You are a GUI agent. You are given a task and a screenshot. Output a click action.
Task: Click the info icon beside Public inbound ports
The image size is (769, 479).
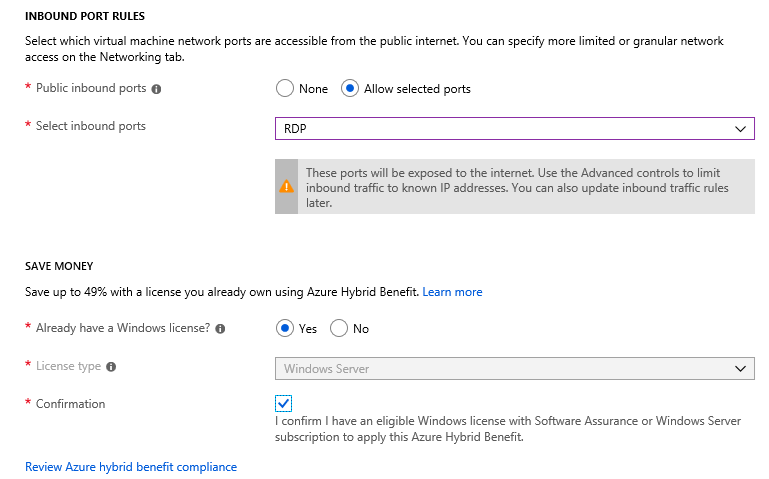(x=156, y=89)
